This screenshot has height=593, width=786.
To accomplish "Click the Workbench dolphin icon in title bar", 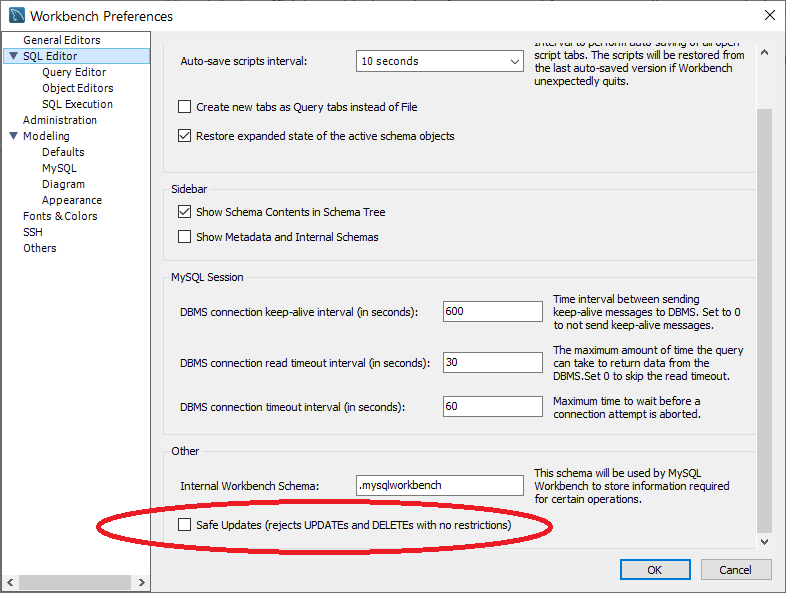I will point(17,16).
